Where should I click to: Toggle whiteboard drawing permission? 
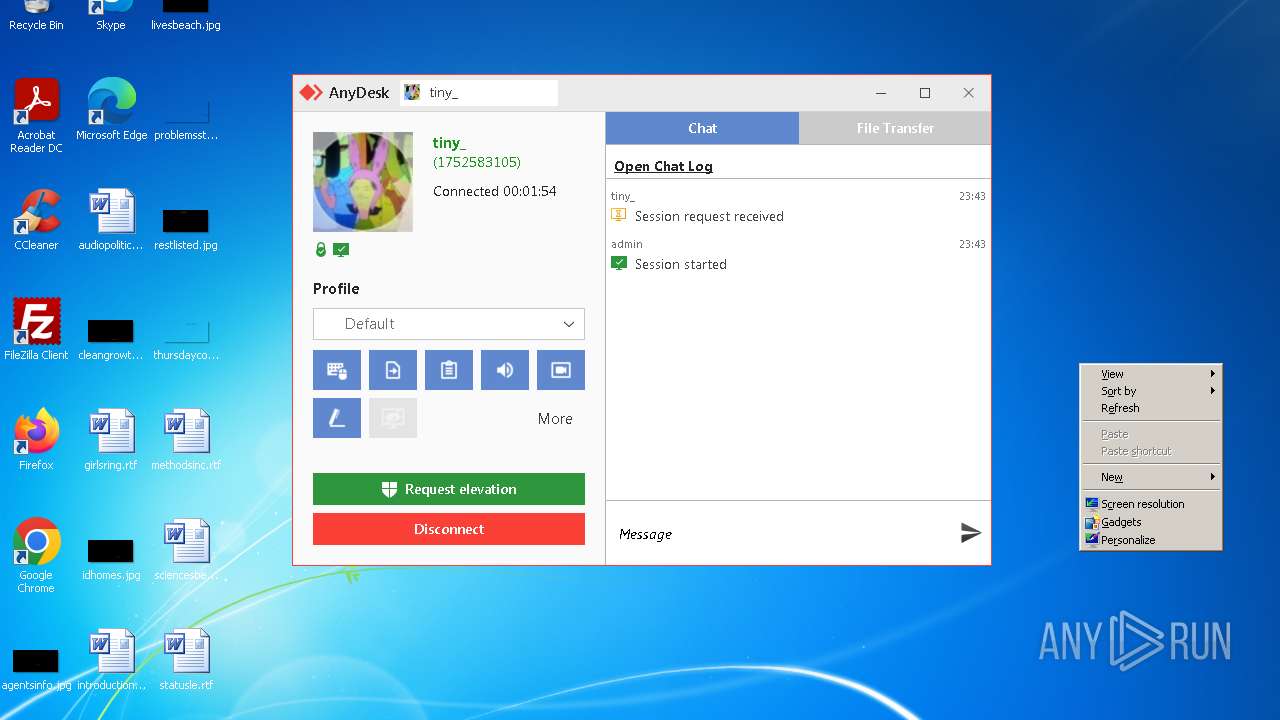coord(337,418)
